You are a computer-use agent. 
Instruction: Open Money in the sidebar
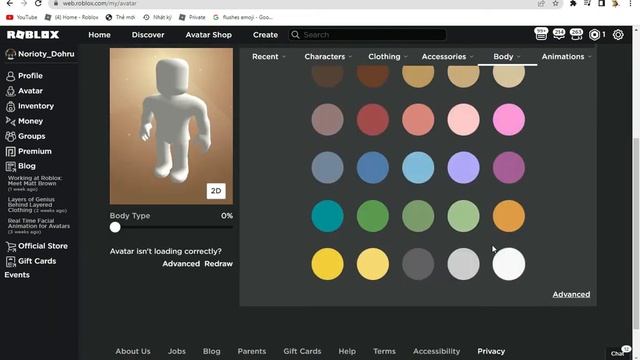(24, 121)
